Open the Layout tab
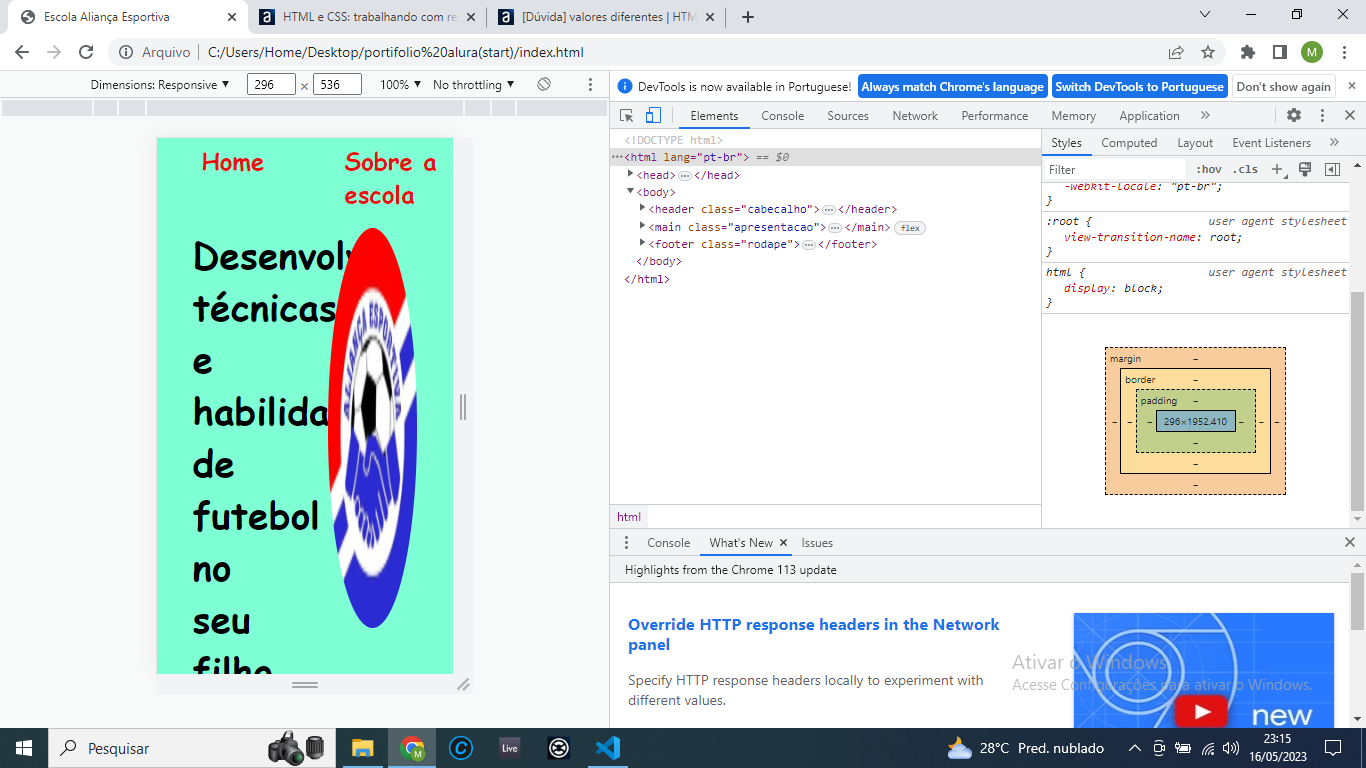Viewport: 1366px width, 768px height. click(x=1195, y=143)
